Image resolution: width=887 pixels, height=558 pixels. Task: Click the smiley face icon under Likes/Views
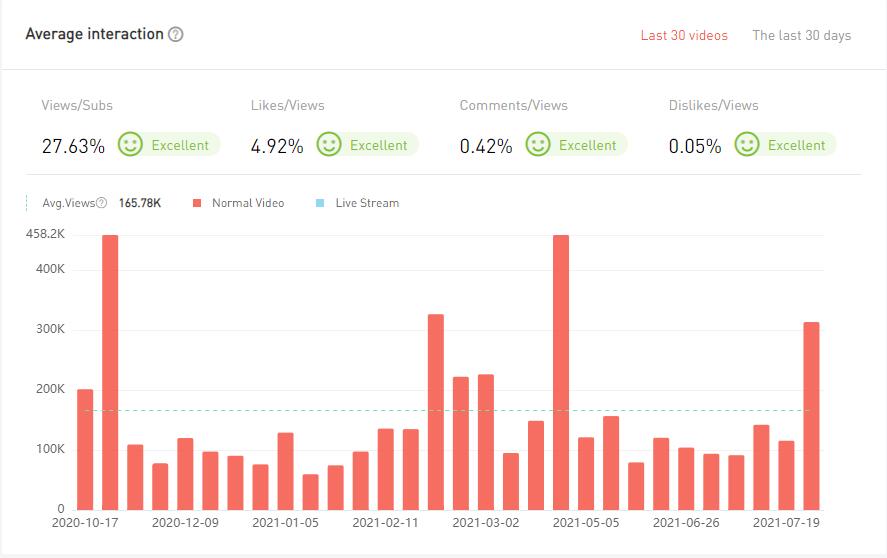pos(329,145)
